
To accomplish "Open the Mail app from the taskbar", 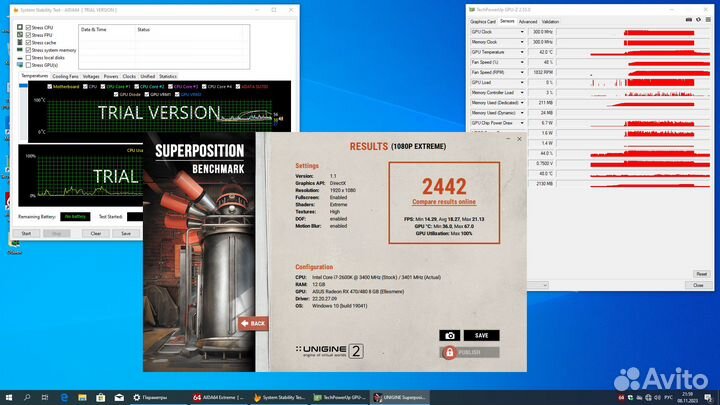I will pos(119,398).
